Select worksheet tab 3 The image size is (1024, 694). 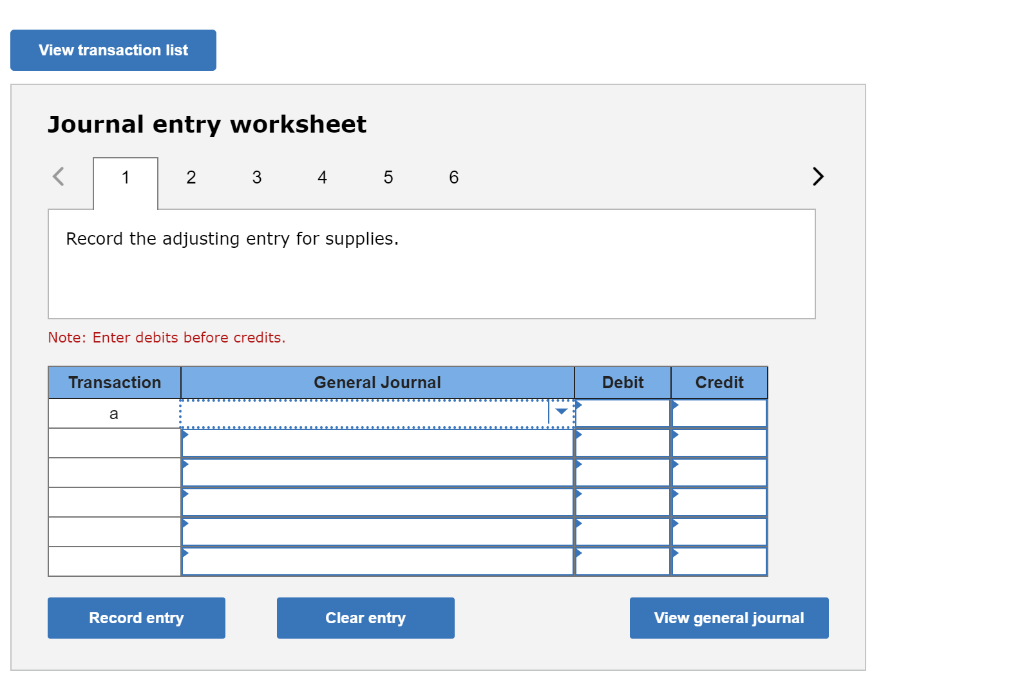tap(256, 177)
